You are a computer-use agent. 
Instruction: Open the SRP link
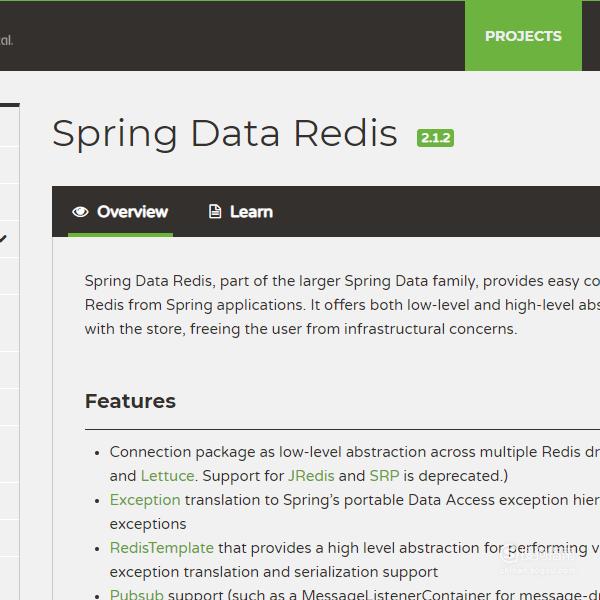[x=384, y=476]
